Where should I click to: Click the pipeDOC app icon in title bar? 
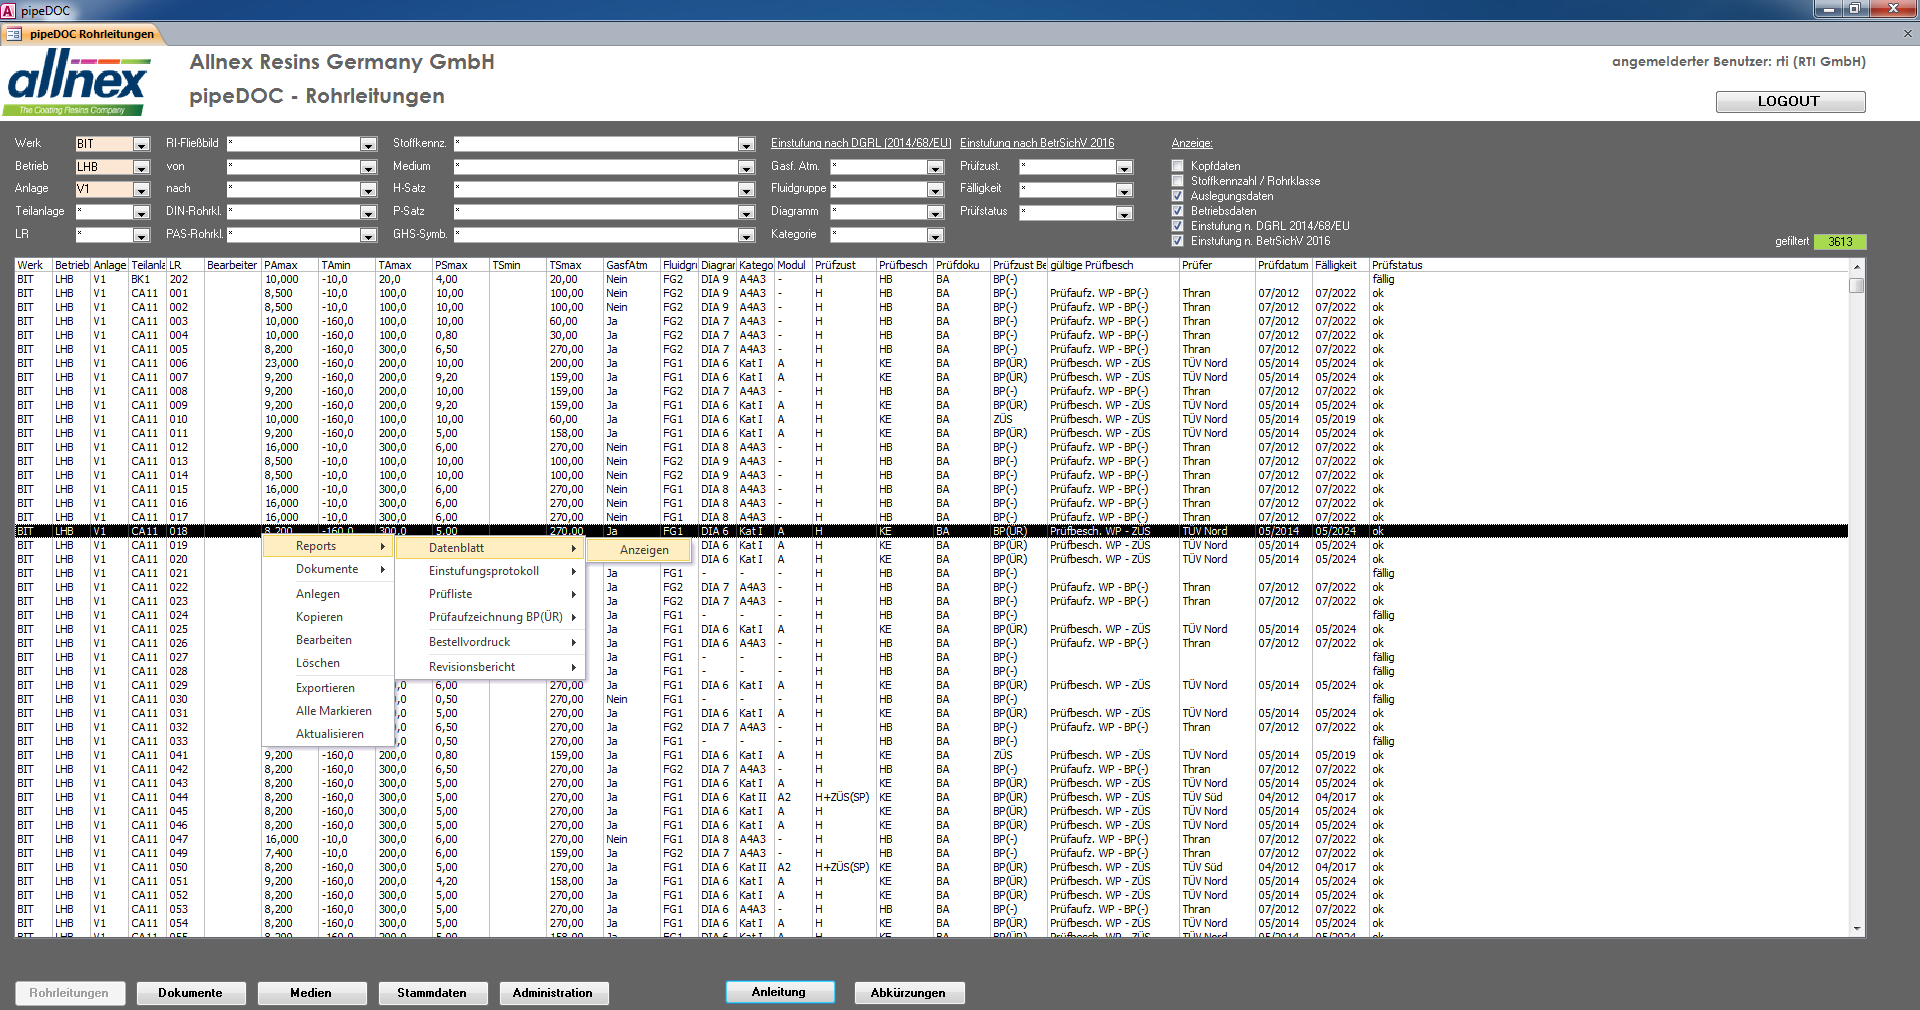click(9, 10)
